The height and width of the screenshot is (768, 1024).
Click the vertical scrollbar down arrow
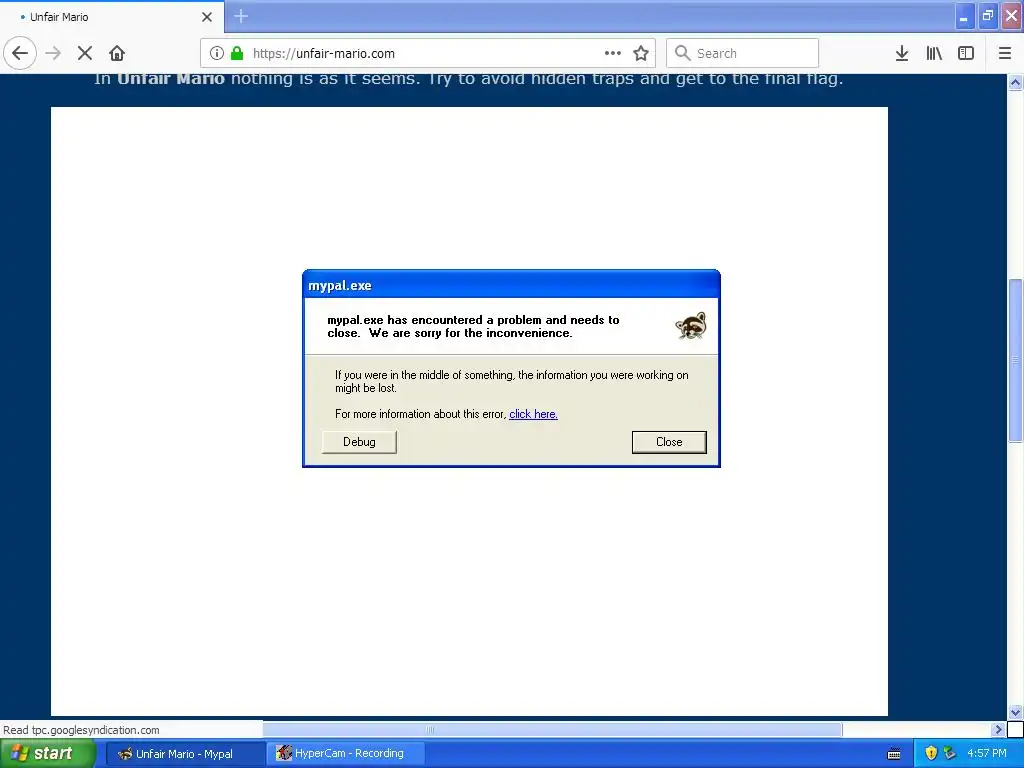point(1016,712)
